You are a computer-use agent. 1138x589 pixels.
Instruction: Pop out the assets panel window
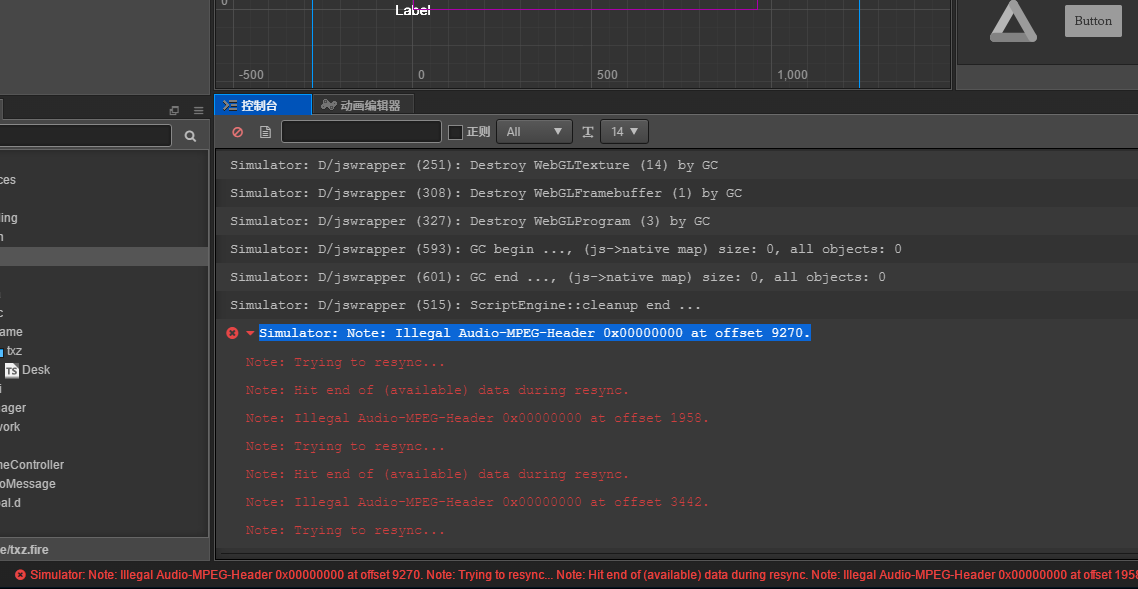[x=174, y=110]
